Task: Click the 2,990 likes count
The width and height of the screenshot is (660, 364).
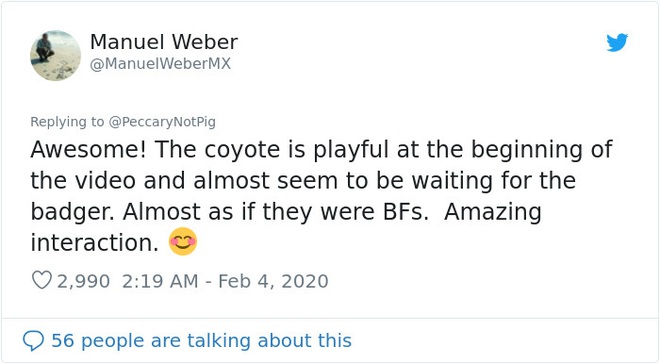Action: click(83, 281)
